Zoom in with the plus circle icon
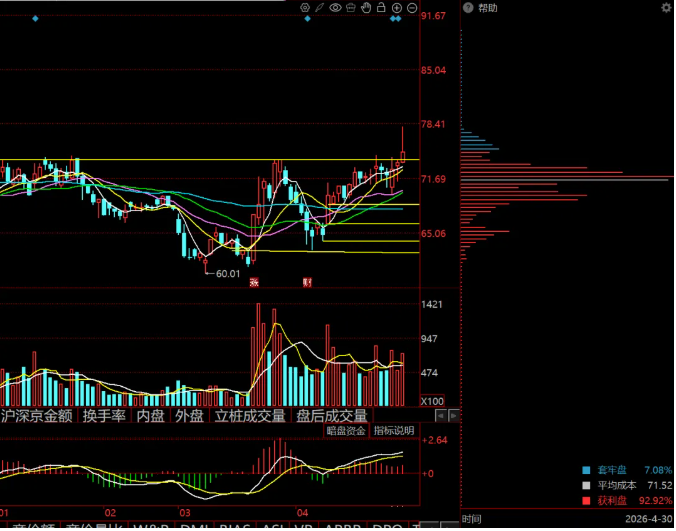 [397, 8]
